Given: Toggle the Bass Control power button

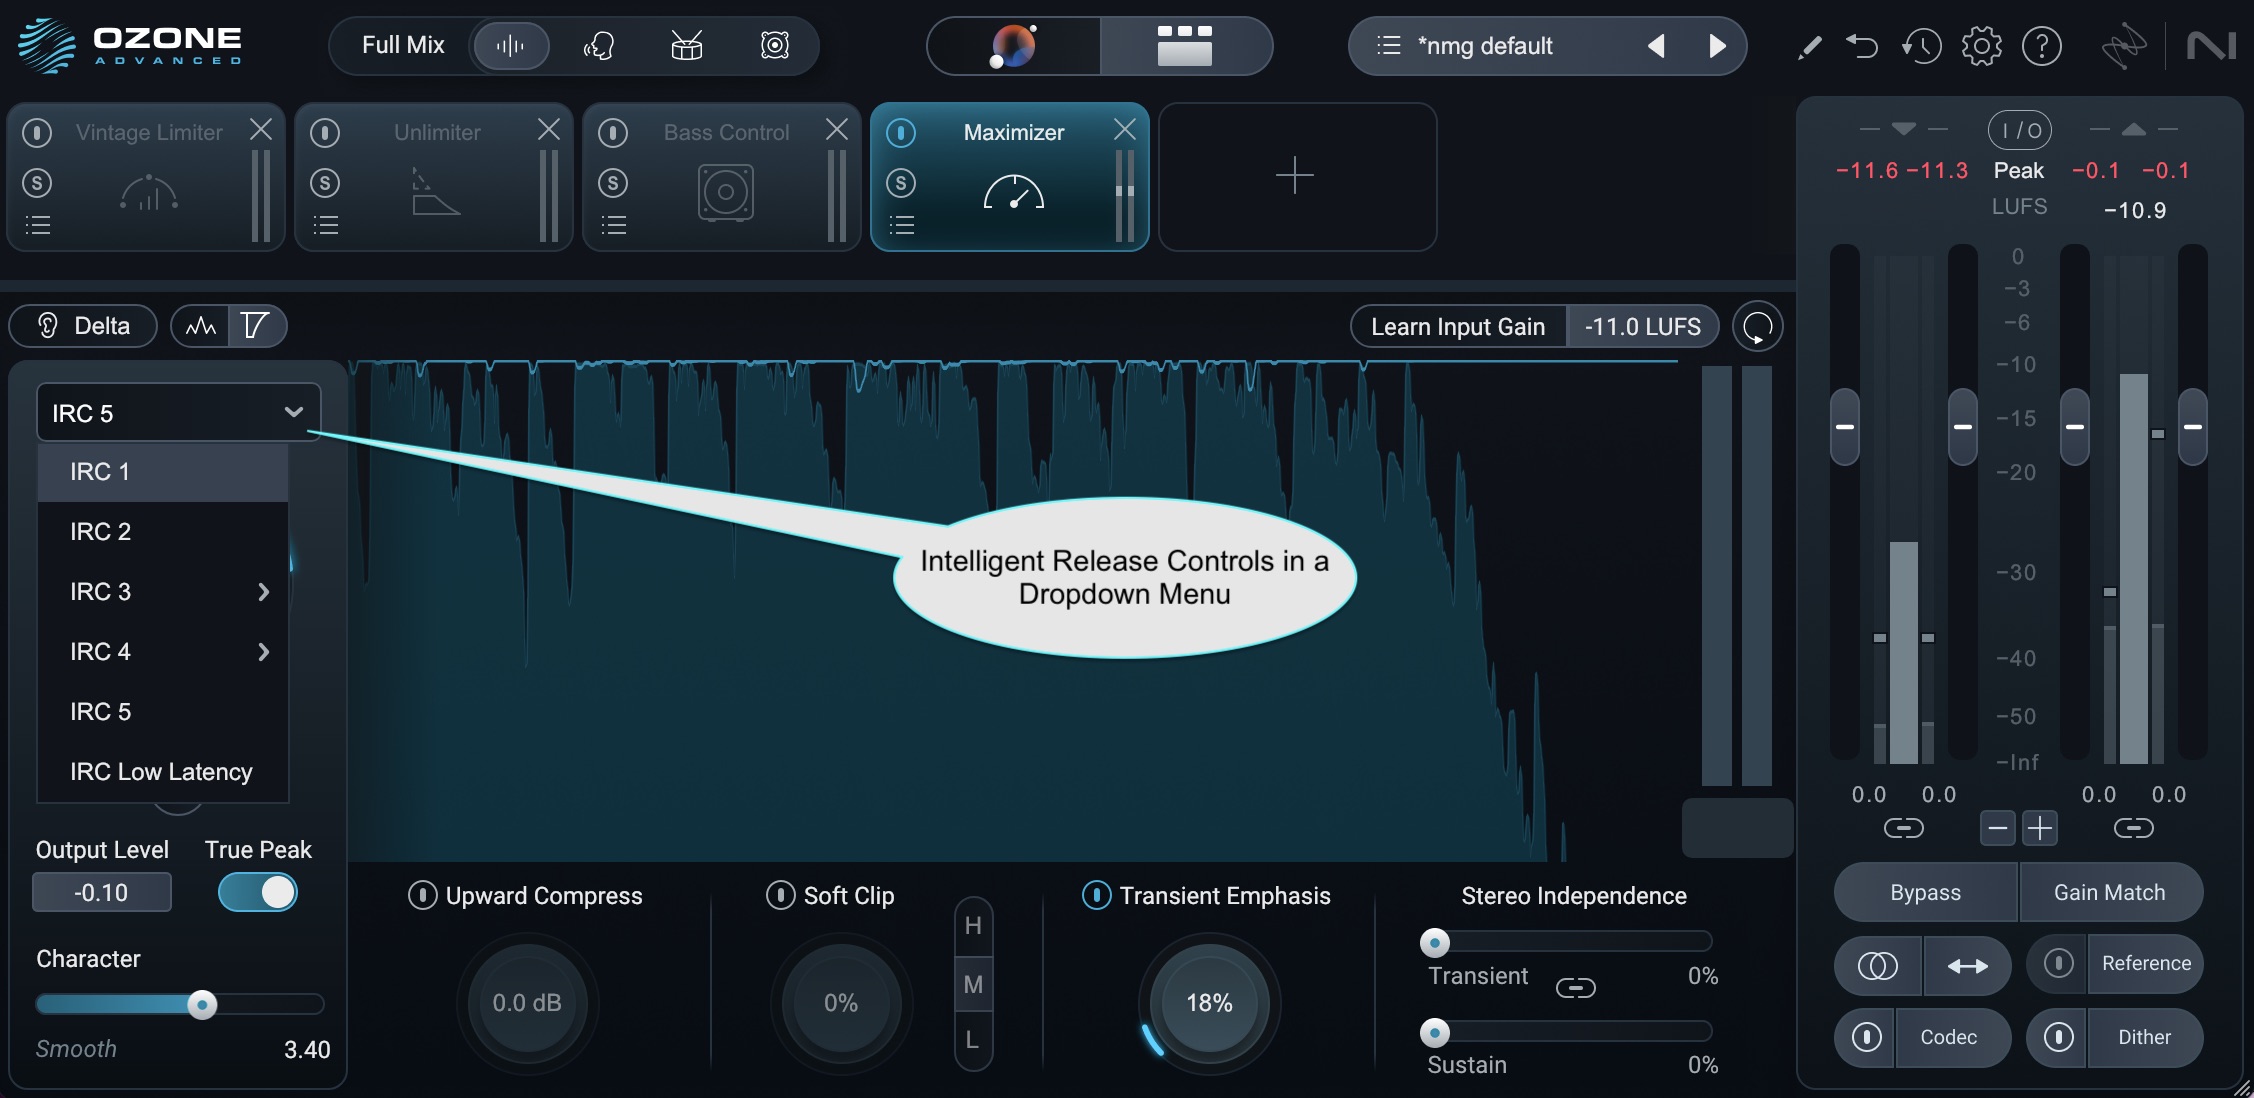Looking at the screenshot, I should pos(613,132).
